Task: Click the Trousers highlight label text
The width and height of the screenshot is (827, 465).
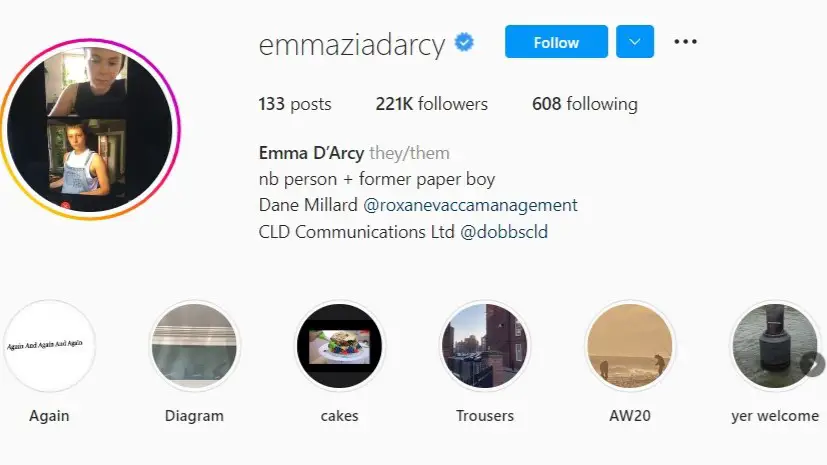Action: point(485,416)
